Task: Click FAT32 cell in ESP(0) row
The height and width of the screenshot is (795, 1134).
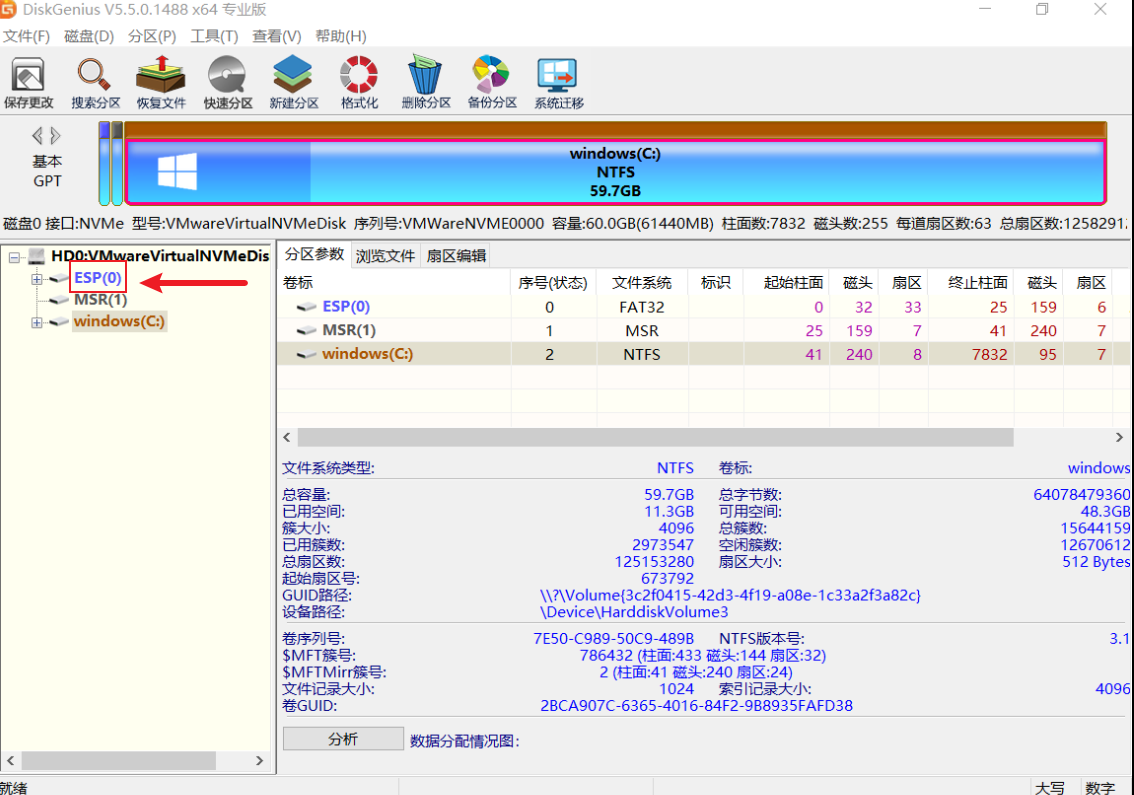Action: click(x=642, y=307)
